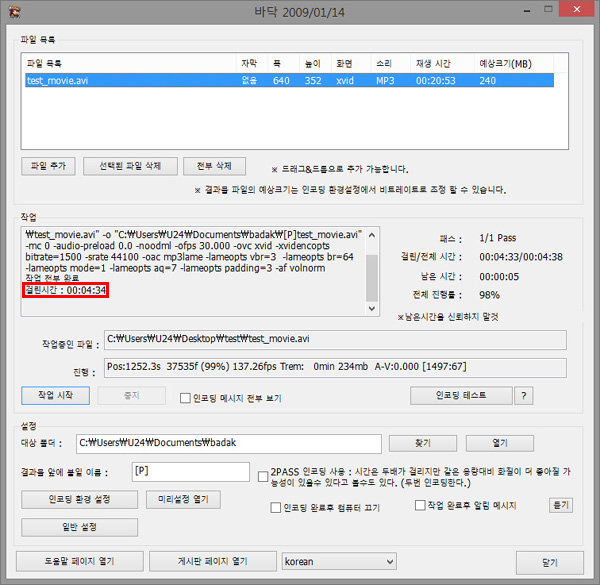Viewport: 600px width, 585px height.
Task: Start encoding with 작업 시작 button
Action: coord(55,395)
